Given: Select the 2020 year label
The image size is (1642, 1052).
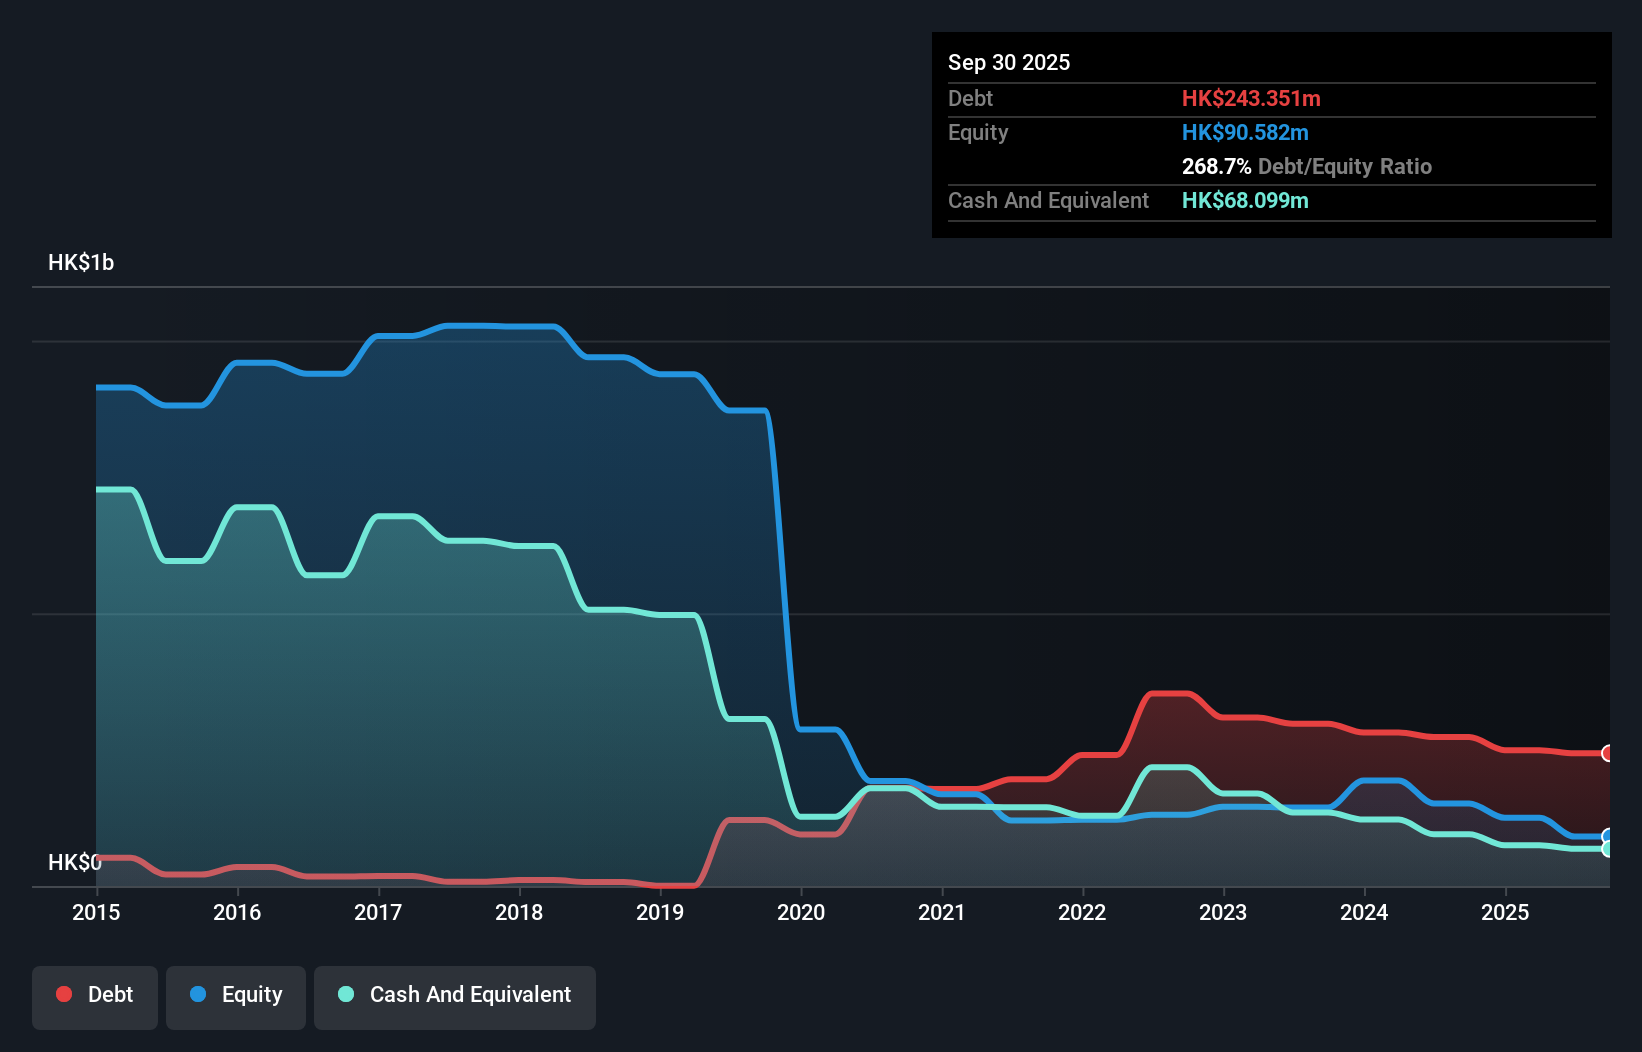Looking at the screenshot, I should 801,912.
